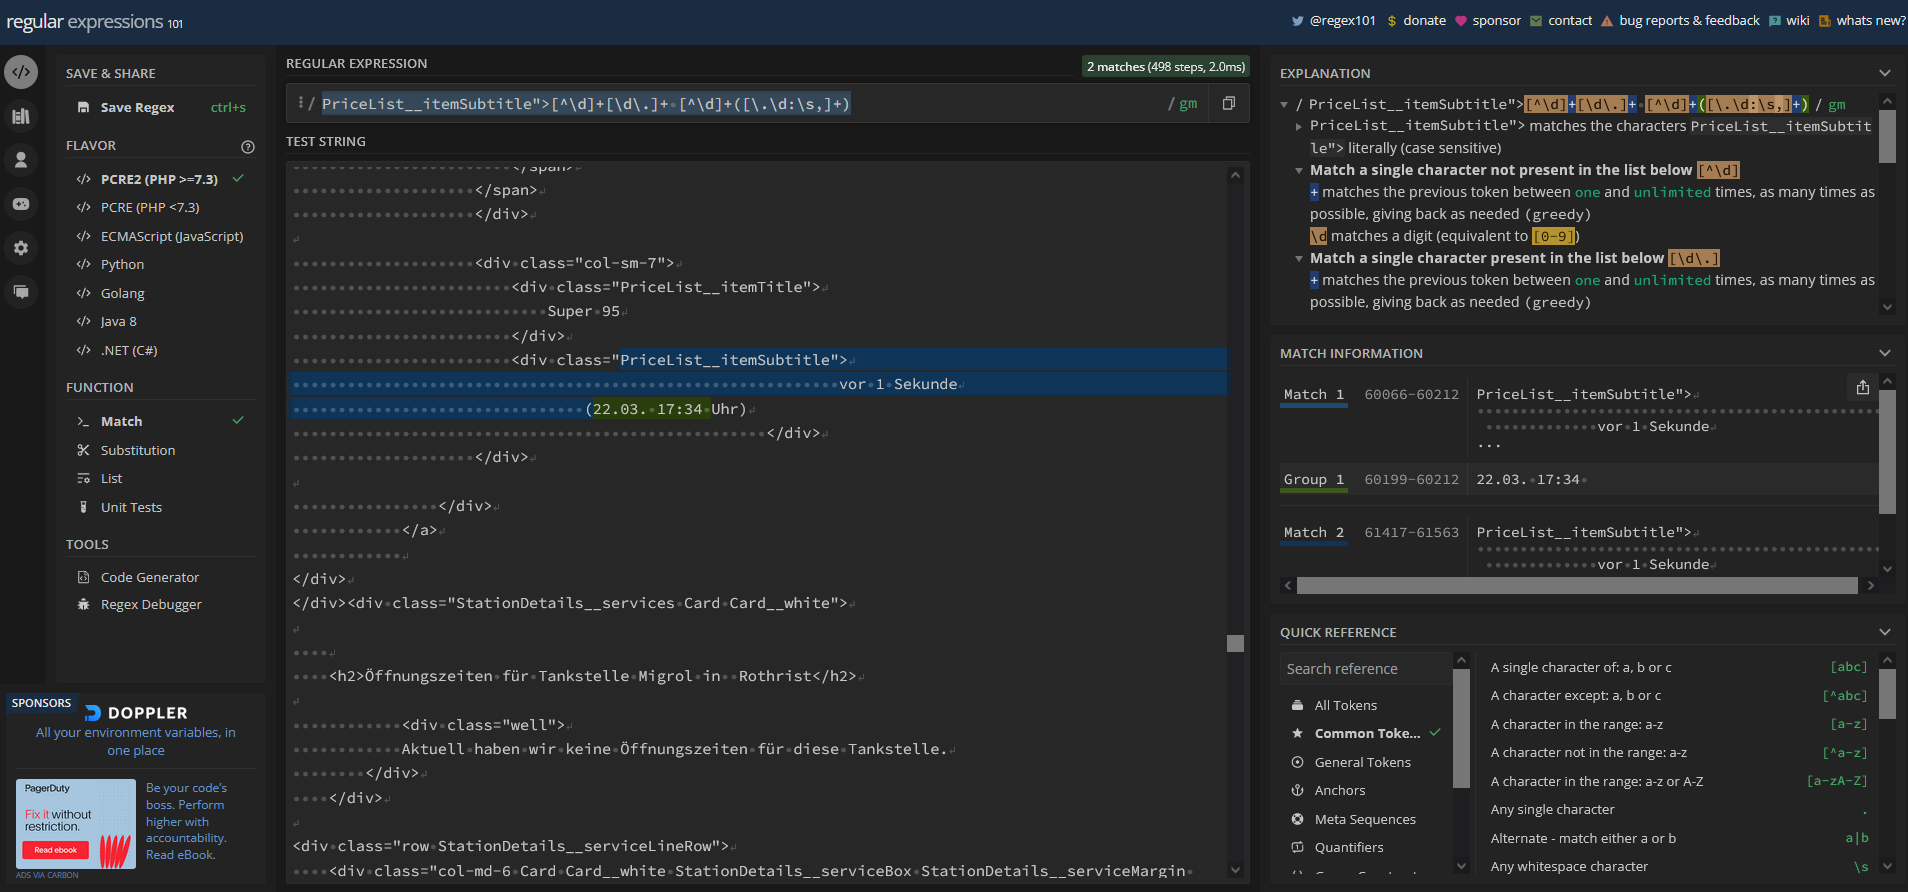This screenshot has width=1908, height=892.
Task: Copy regex to clipboard icon
Action: click(1229, 103)
